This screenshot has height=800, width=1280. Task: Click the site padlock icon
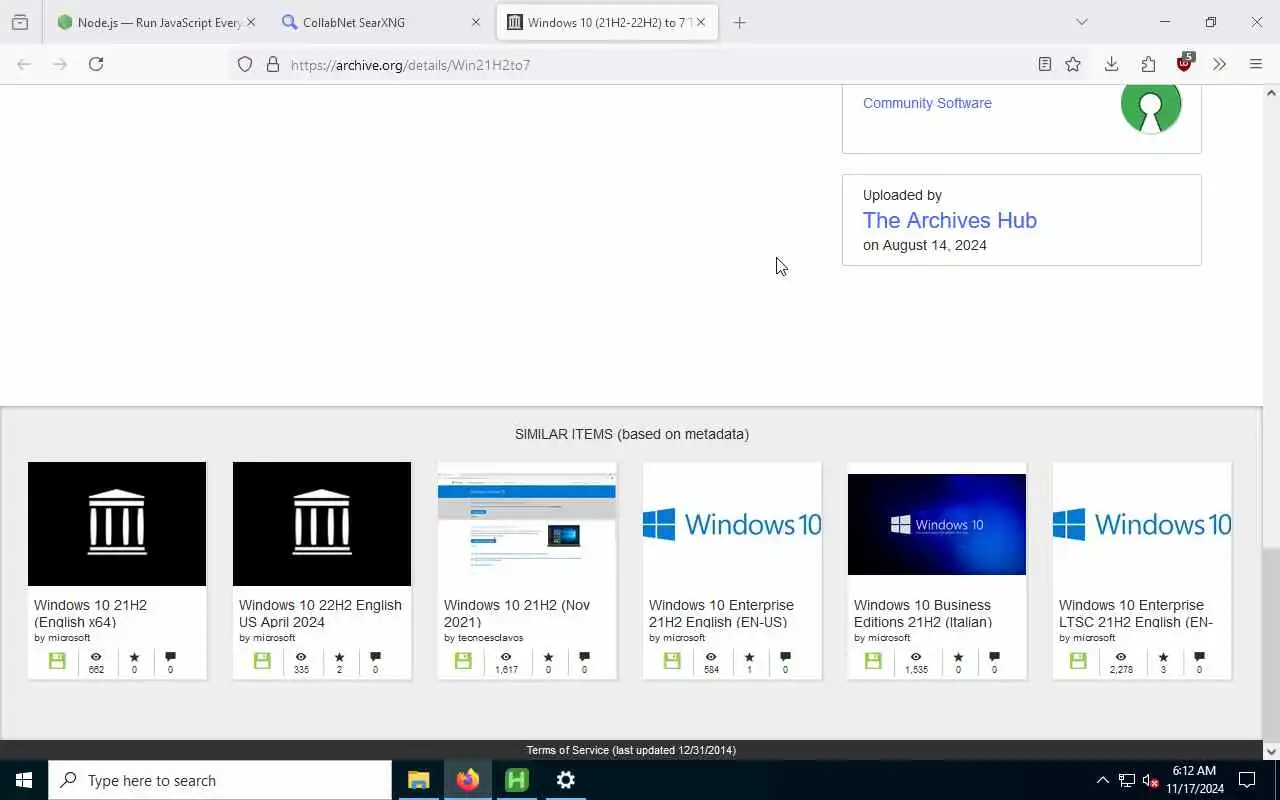[x=272, y=64]
